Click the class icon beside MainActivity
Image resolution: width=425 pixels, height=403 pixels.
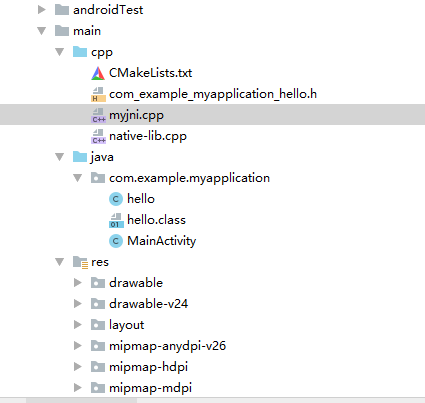116,241
